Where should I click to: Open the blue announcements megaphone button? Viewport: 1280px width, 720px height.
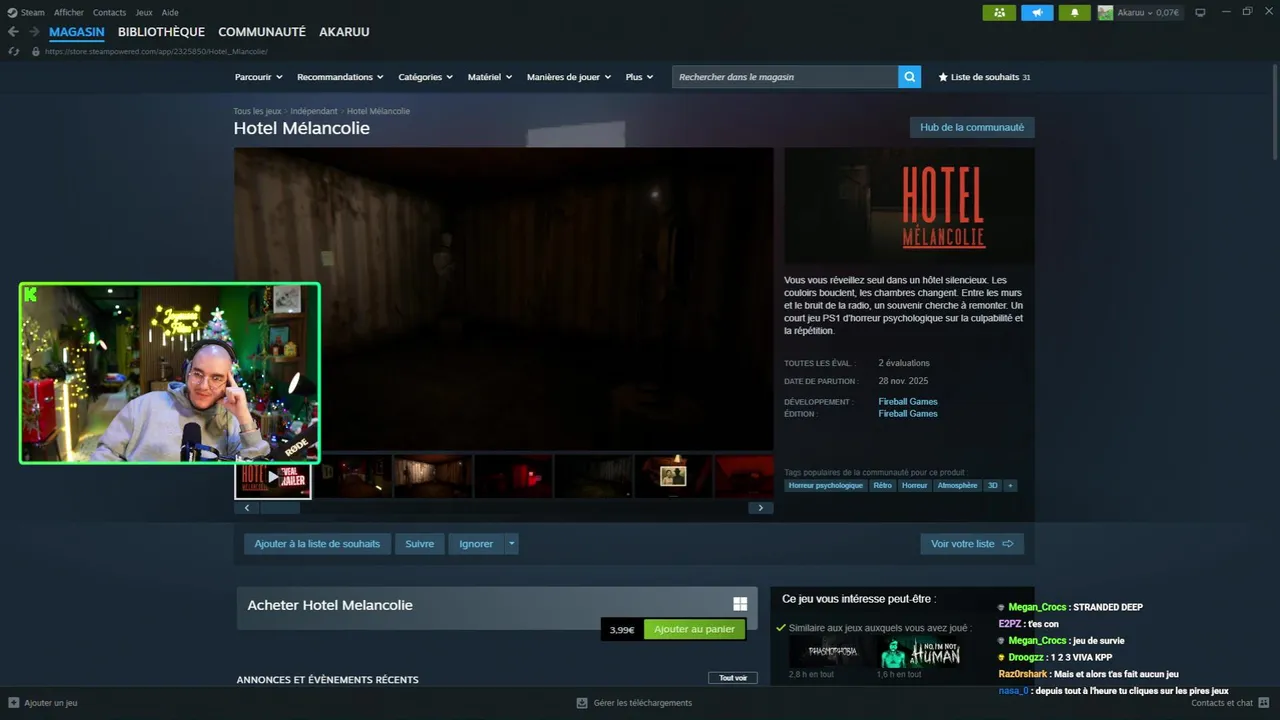click(1037, 13)
